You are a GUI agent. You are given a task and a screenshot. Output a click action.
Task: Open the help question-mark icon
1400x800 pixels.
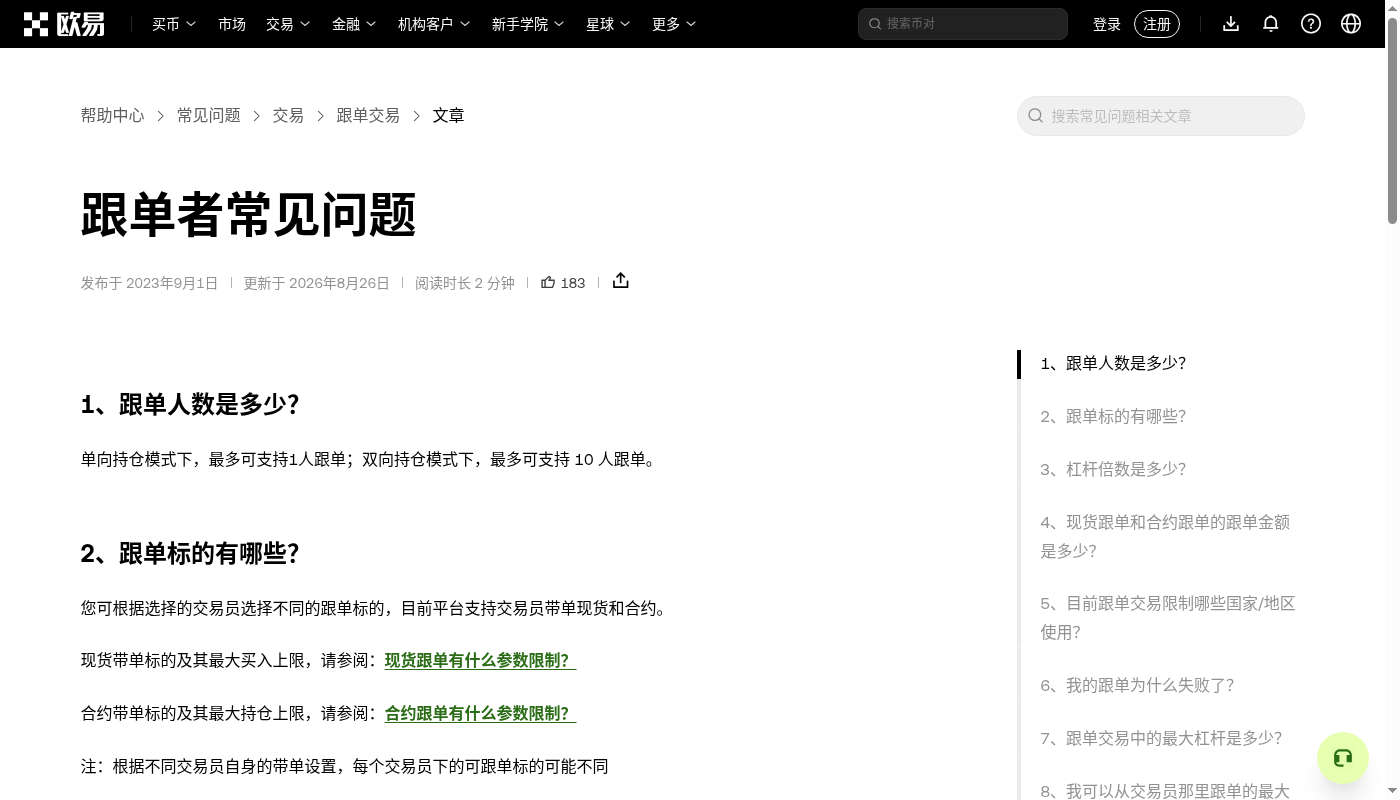click(1311, 24)
